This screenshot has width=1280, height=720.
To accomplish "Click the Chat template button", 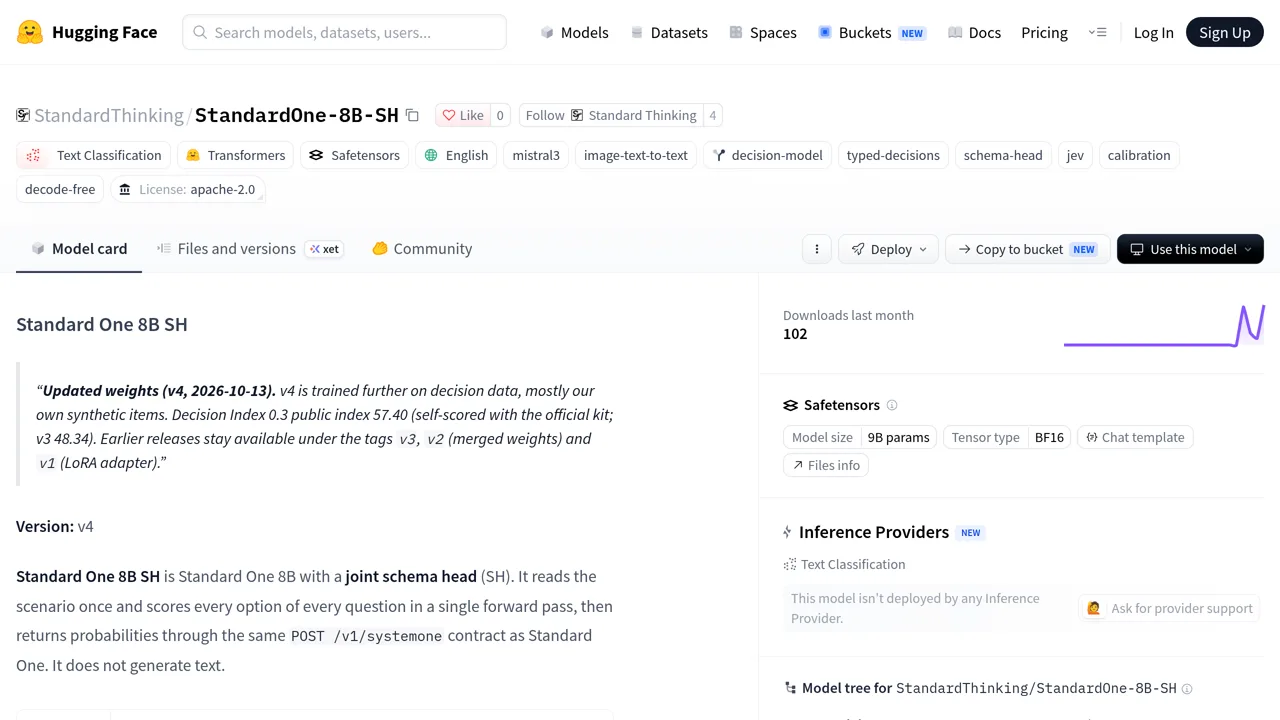I will click(x=1135, y=437).
